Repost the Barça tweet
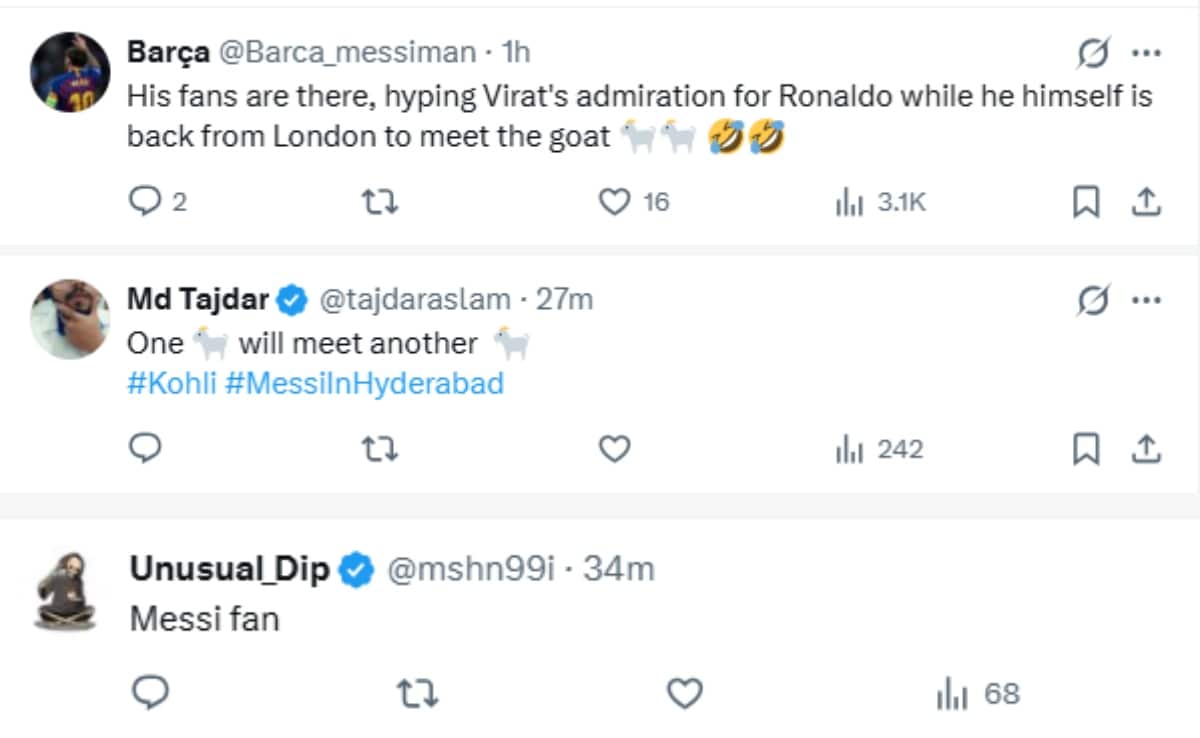The width and height of the screenshot is (1200, 738). click(x=379, y=203)
